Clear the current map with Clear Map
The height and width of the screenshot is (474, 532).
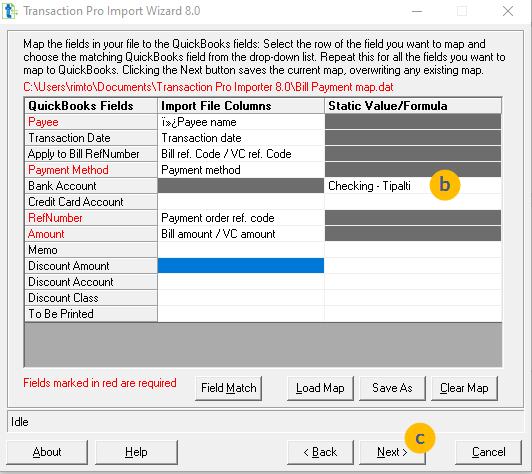pyautogui.click(x=464, y=388)
